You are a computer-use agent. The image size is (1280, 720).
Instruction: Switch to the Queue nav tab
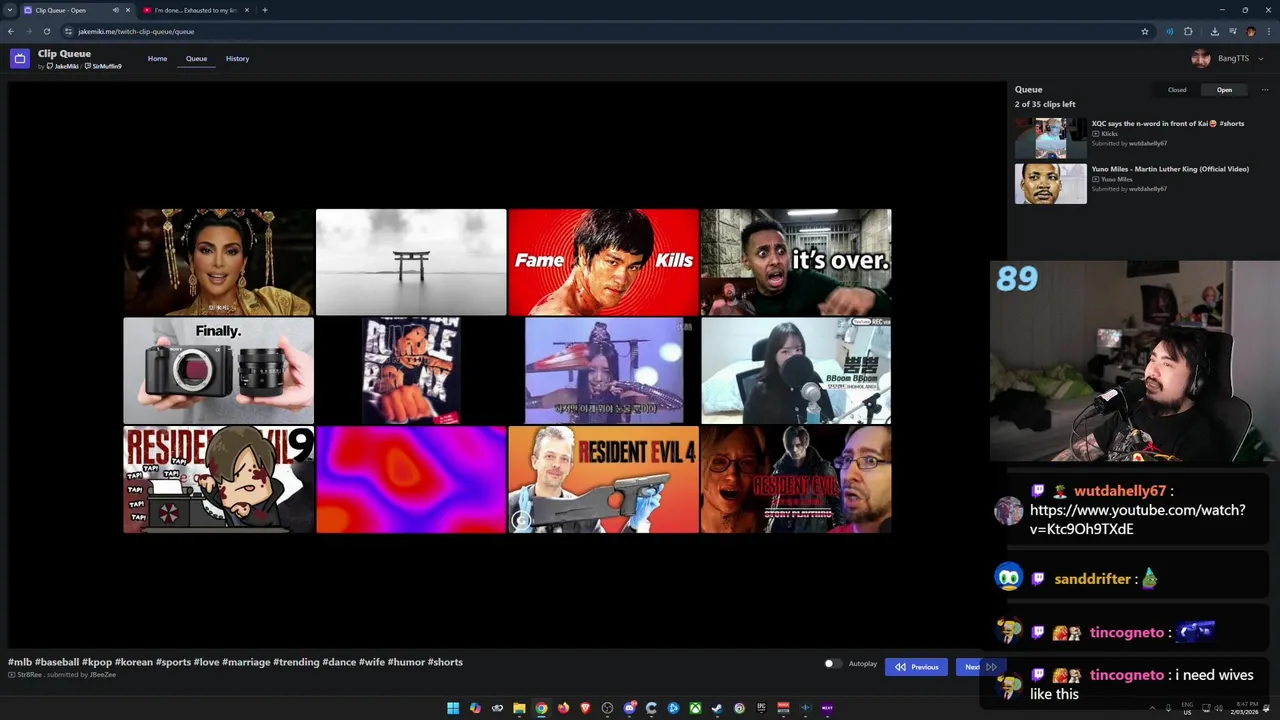pos(196,59)
